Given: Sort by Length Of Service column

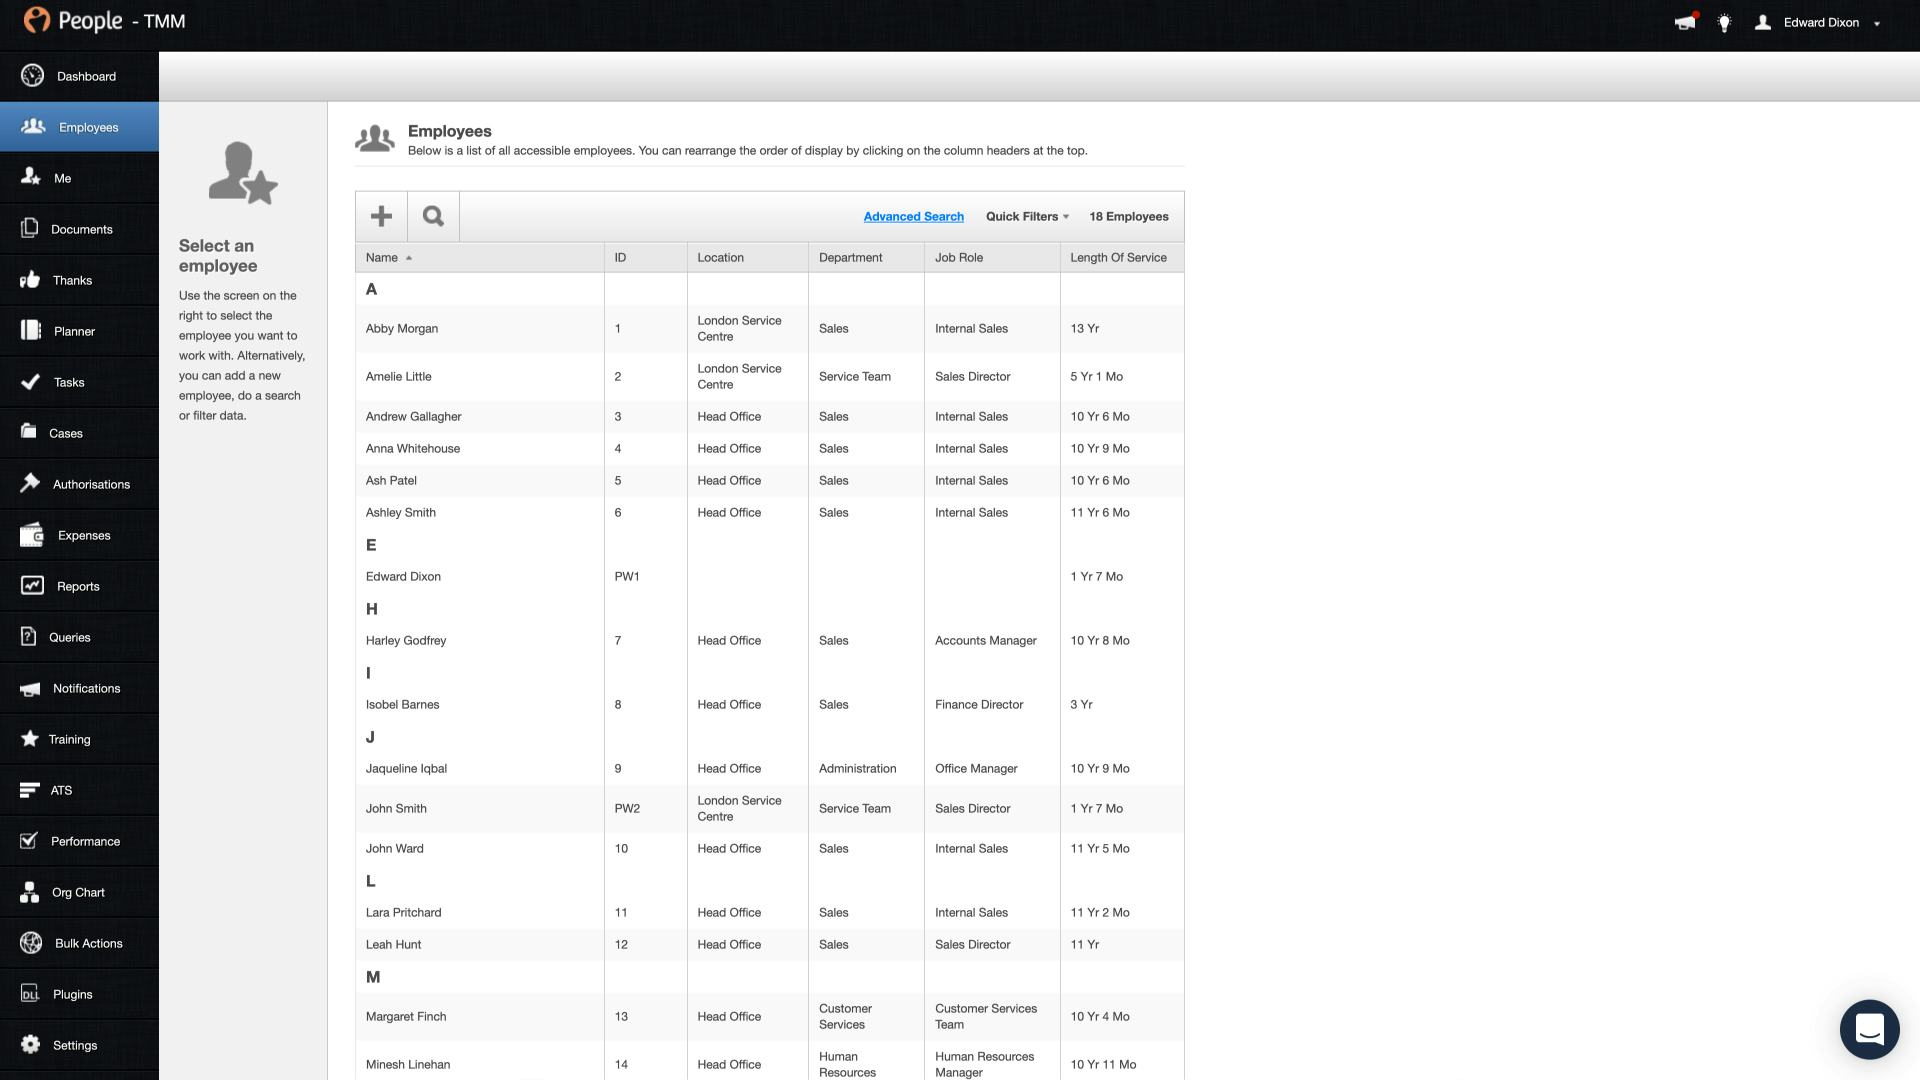Looking at the screenshot, I should [x=1118, y=257].
